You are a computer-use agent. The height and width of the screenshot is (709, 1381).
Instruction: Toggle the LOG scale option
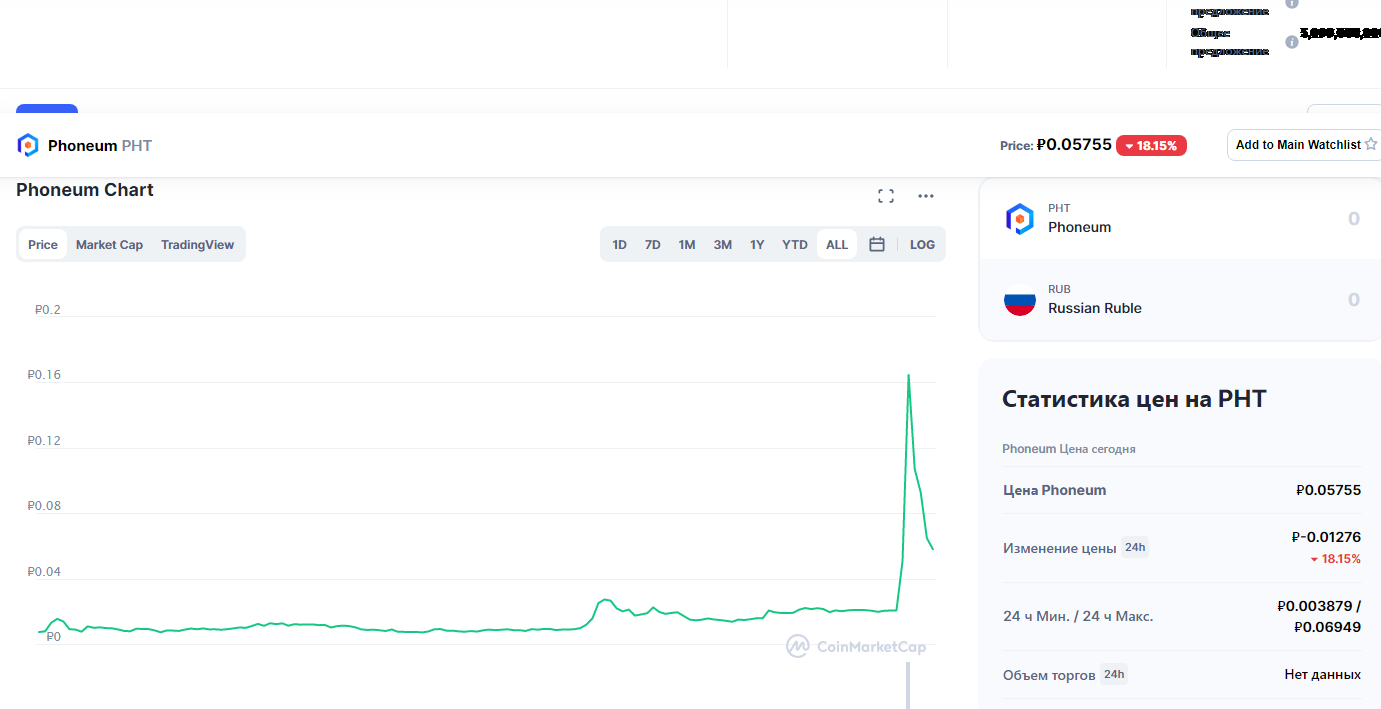tap(922, 245)
